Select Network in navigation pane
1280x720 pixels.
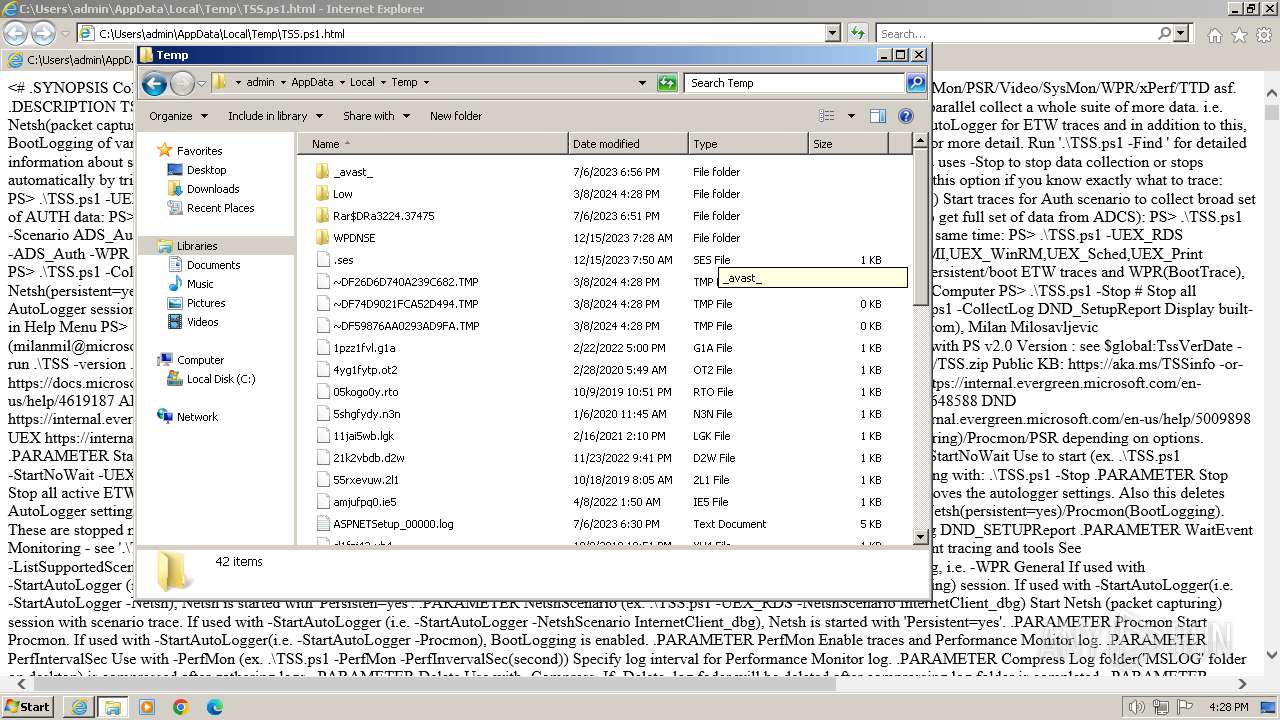pos(197,417)
